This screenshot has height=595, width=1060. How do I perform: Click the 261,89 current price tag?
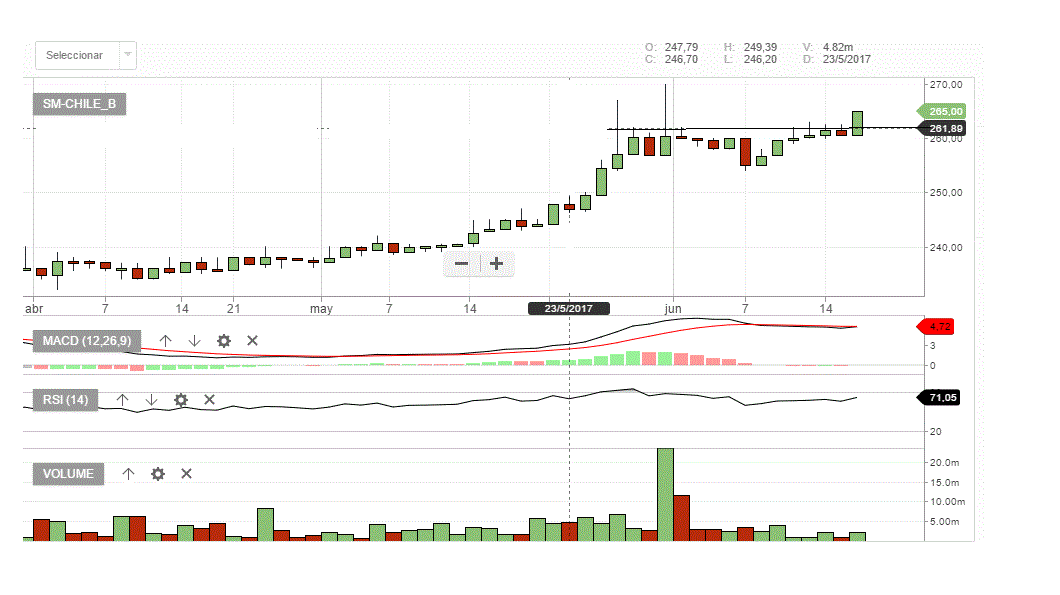pos(940,128)
